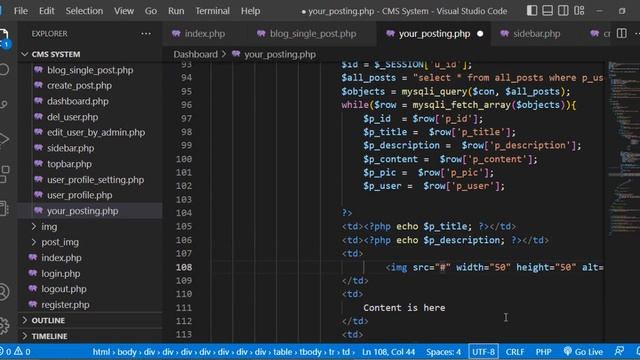This screenshot has height=360, width=640.
Task: Open the Run and Debug icon
Action: [x=4, y=139]
